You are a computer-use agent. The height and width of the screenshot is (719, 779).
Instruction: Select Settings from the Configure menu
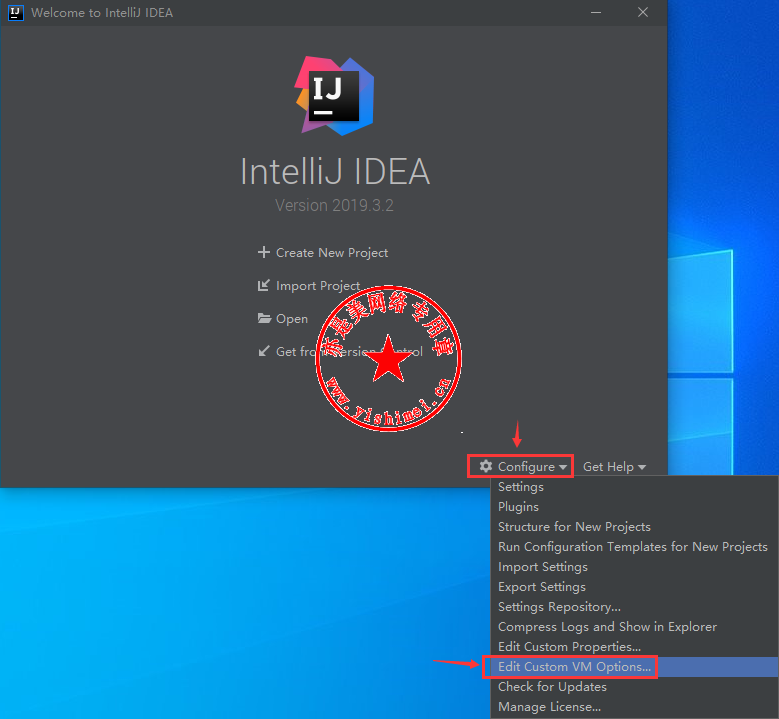coord(634,487)
